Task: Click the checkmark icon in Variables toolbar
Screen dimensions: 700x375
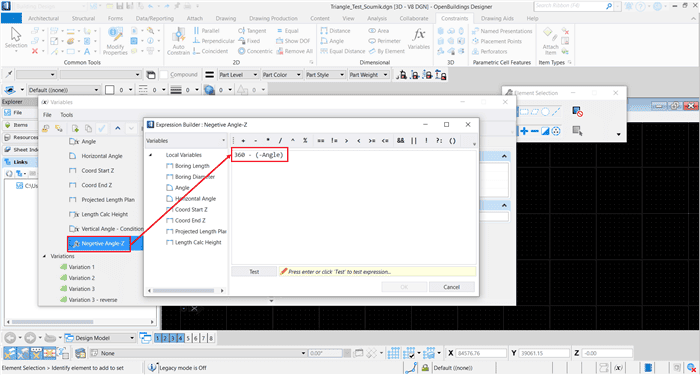Action: 102,129
